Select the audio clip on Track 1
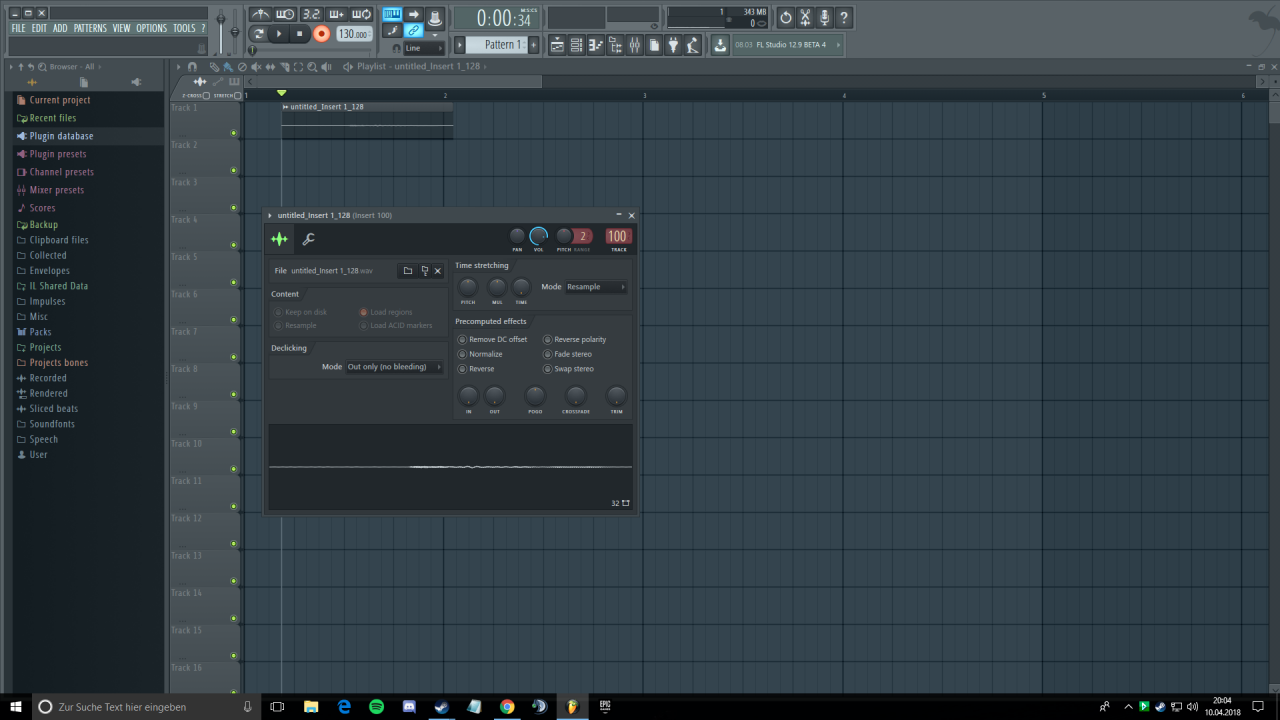Screen dimensions: 1280x720 pos(367,120)
